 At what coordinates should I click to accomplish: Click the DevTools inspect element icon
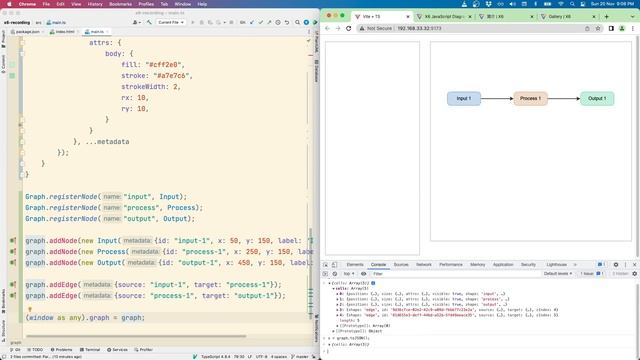pos(326,265)
